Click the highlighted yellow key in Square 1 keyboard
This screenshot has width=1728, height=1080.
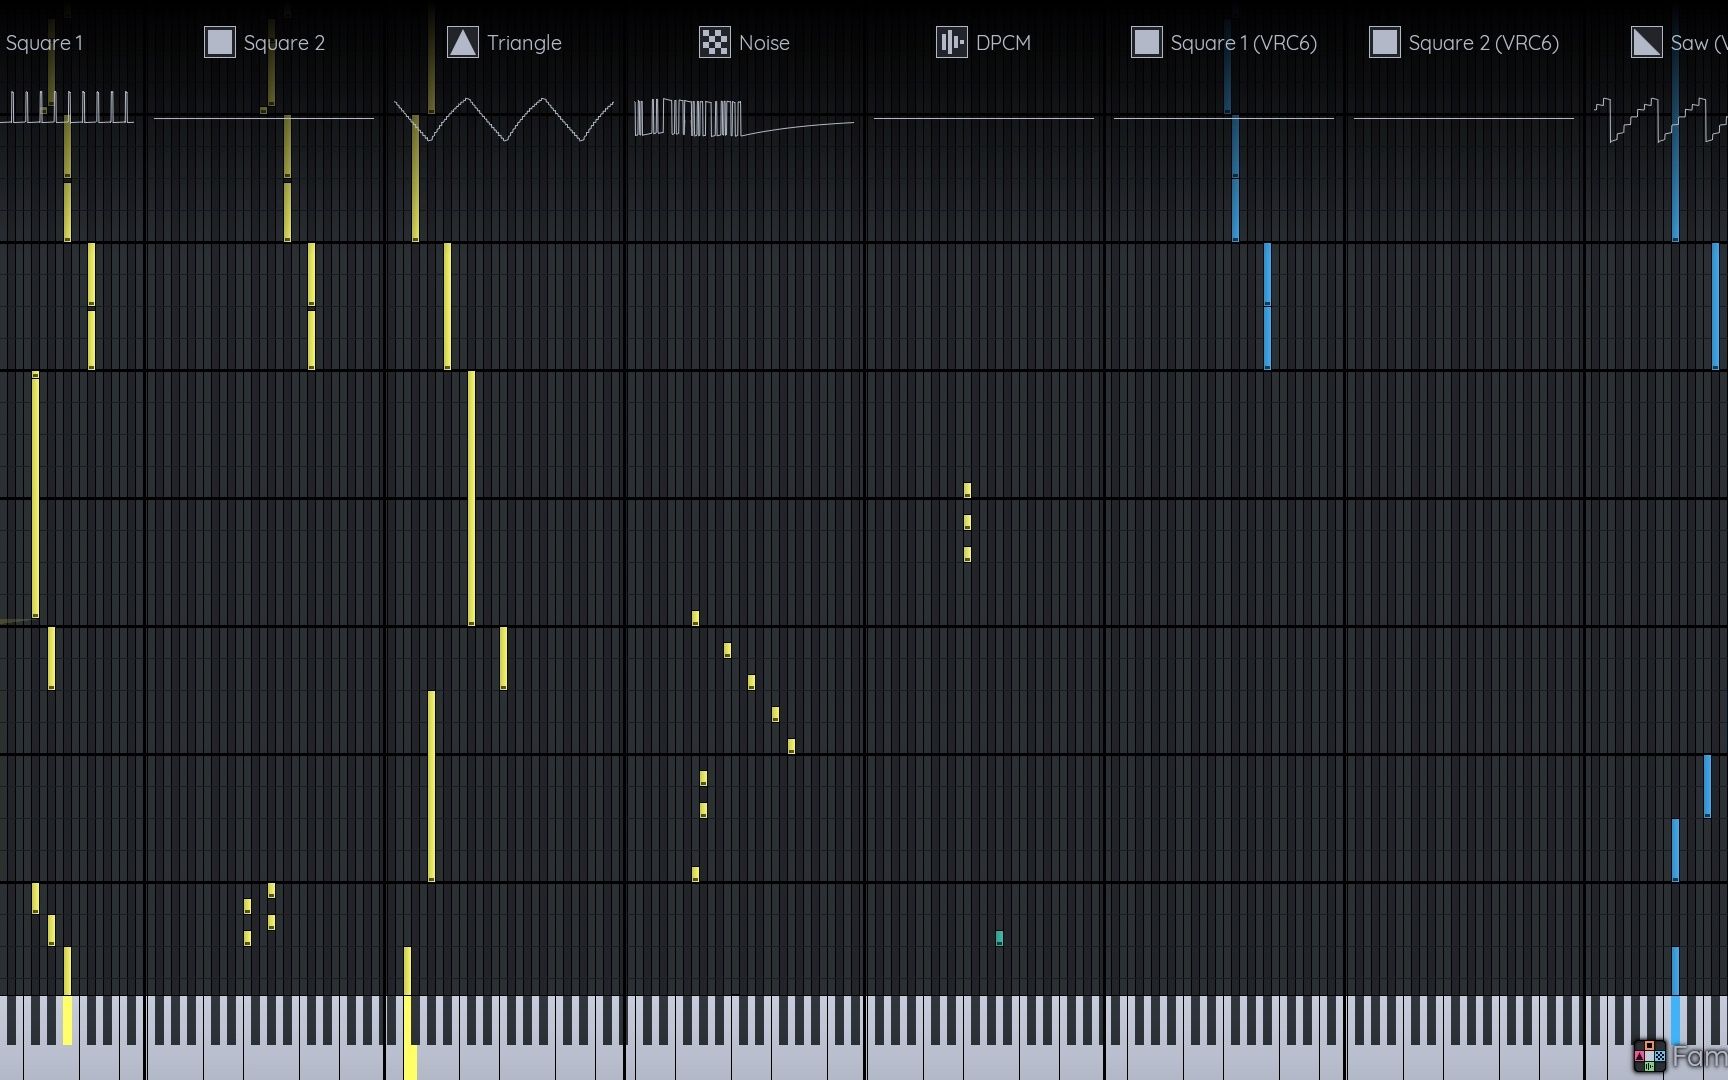[67, 1020]
